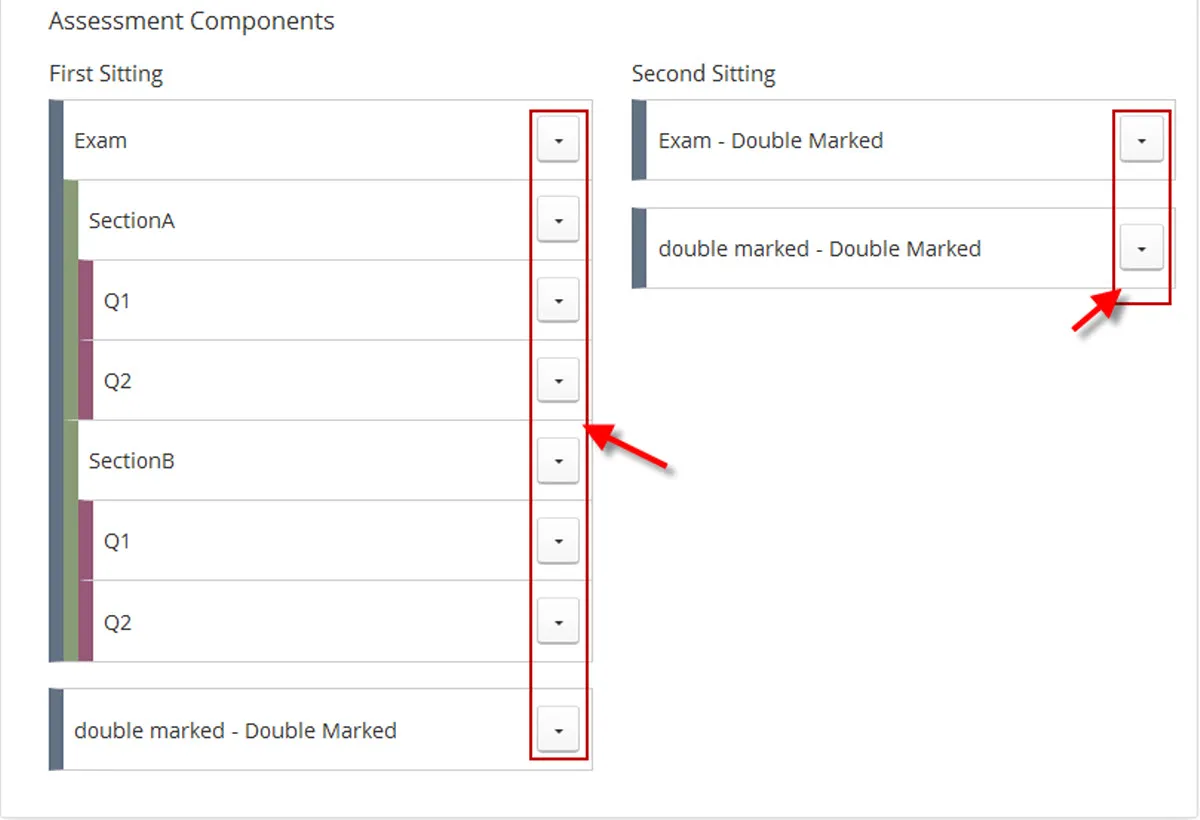The image size is (1200, 820).
Task: Open the SectionA dropdown menu
Action: coord(558,220)
